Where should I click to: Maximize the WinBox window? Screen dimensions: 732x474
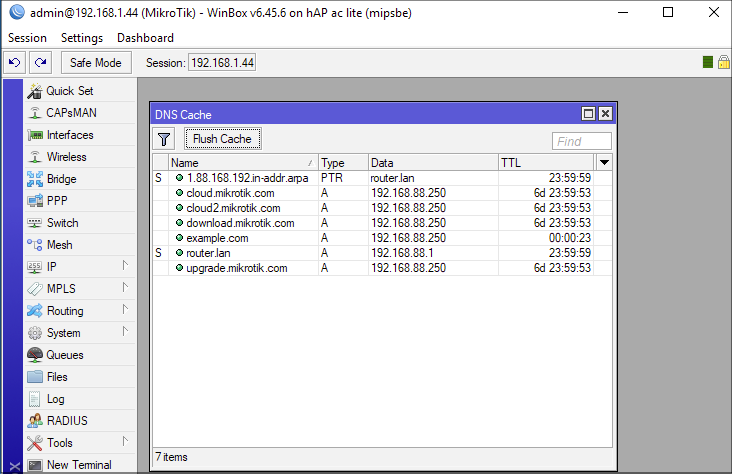tap(668, 12)
